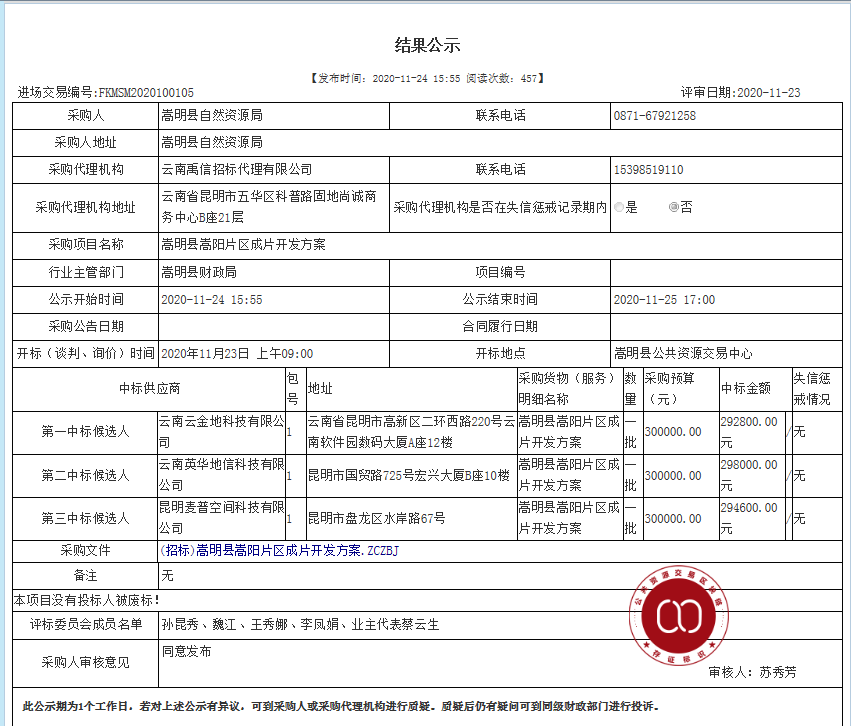Click the empty 项目编号 value field
This screenshot has width=851, height=726.
click(726, 272)
